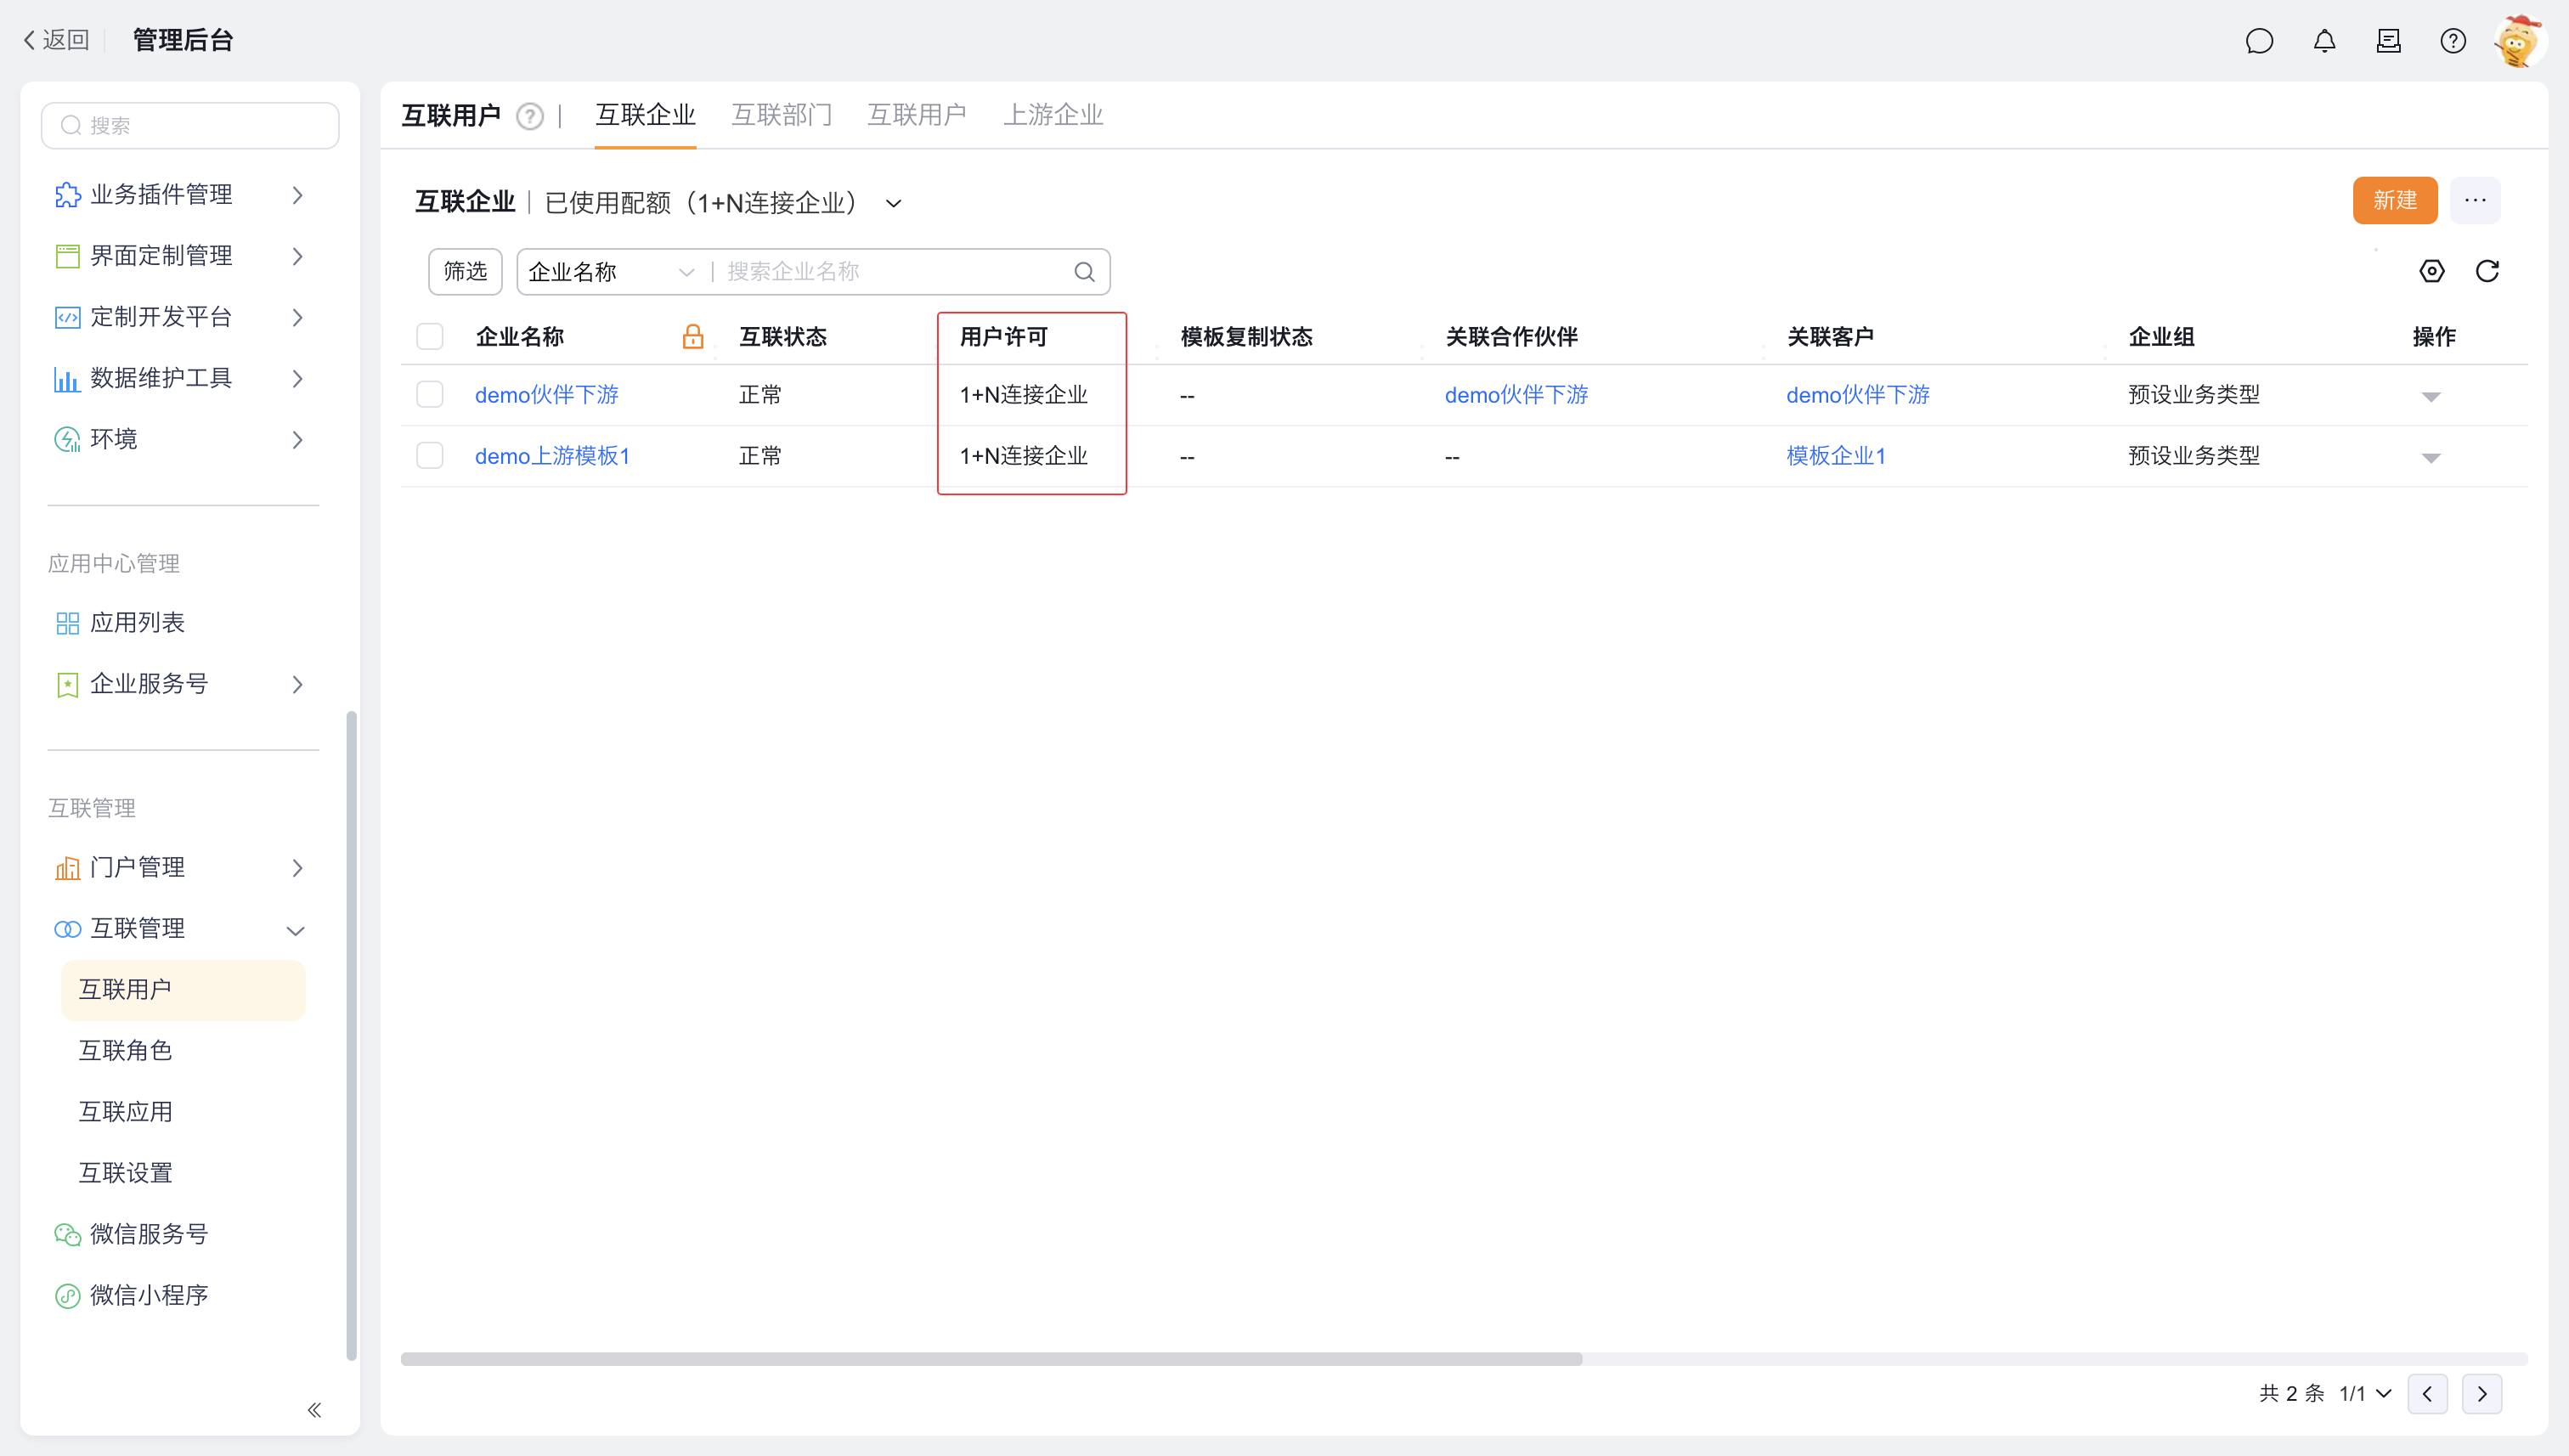Open the help question mark icon in header
The image size is (2569, 1456).
(x=2452, y=41)
